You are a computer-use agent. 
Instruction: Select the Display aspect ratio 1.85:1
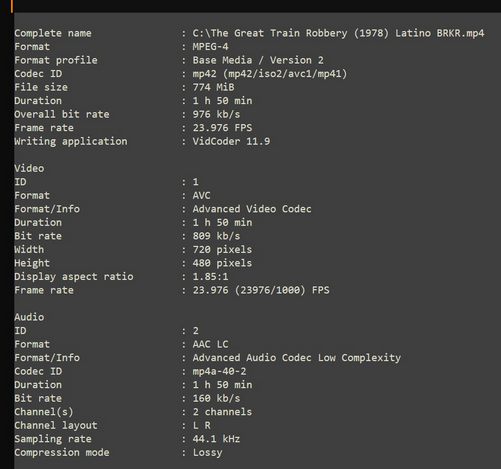(210, 277)
